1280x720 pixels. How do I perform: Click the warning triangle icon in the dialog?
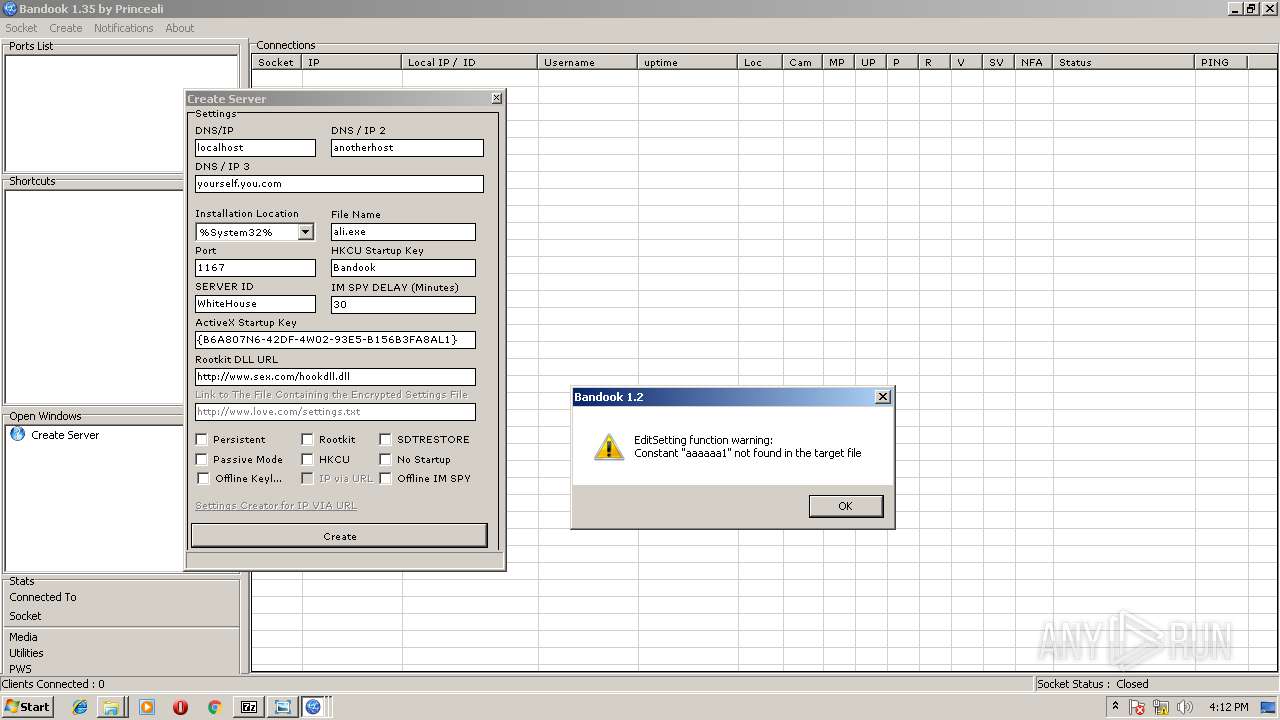(608, 446)
